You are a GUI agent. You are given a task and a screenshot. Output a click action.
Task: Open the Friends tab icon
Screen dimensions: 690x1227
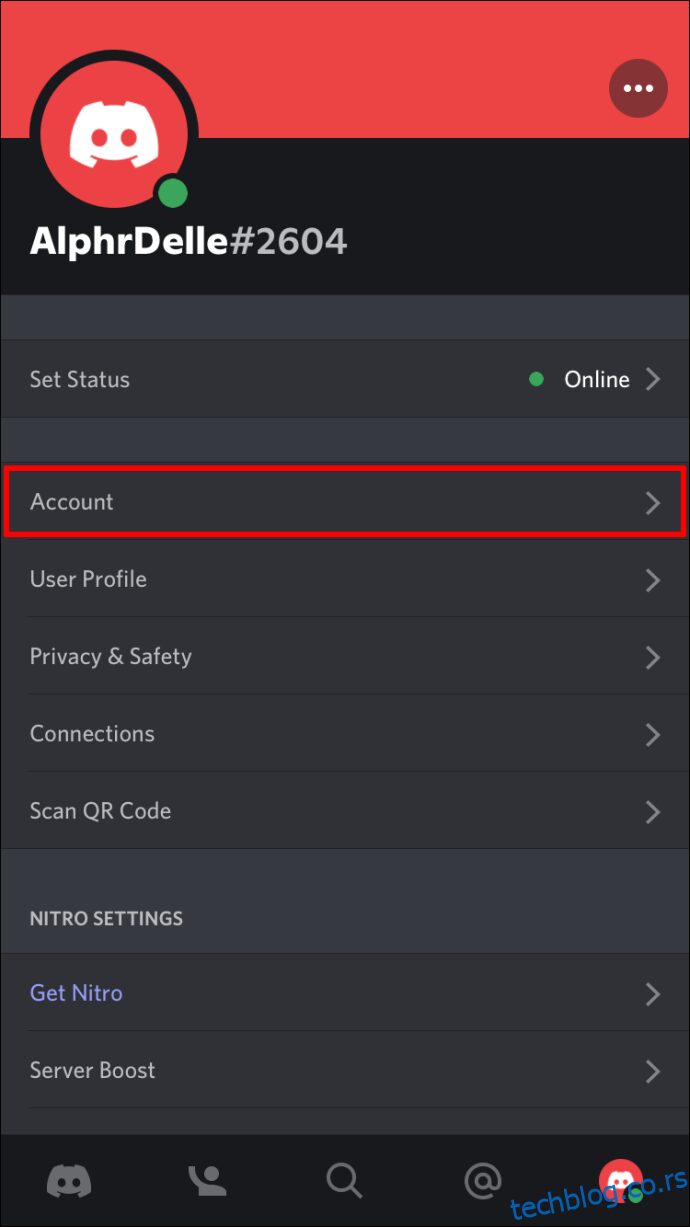[207, 1181]
